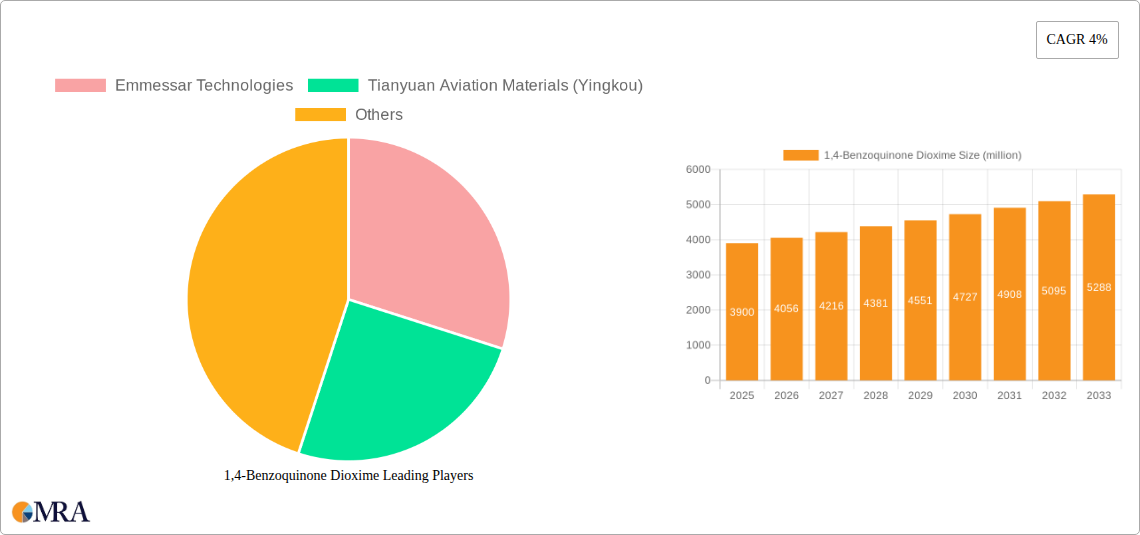Click the 1000 y-axis label
The image size is (1140, 535).
(x=698, y=345)
